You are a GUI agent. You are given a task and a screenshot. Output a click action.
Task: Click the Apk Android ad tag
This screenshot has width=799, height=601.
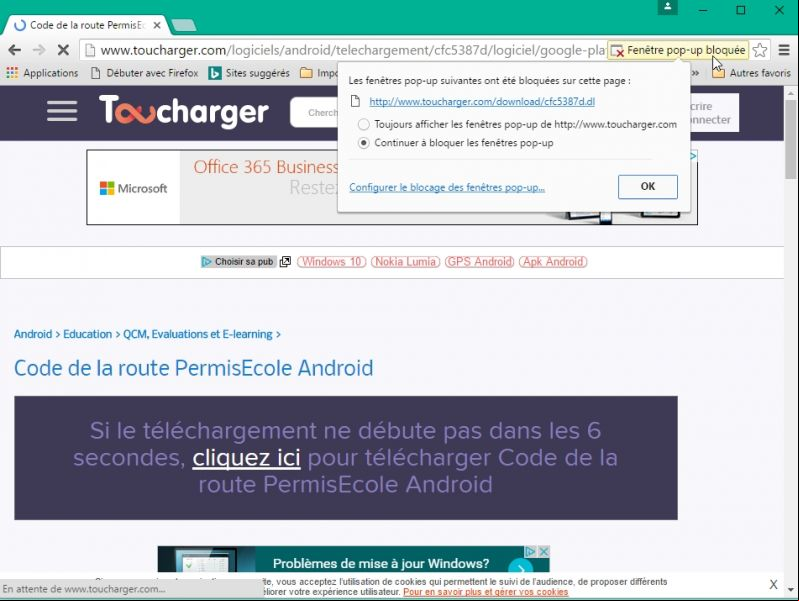(553, 262)
